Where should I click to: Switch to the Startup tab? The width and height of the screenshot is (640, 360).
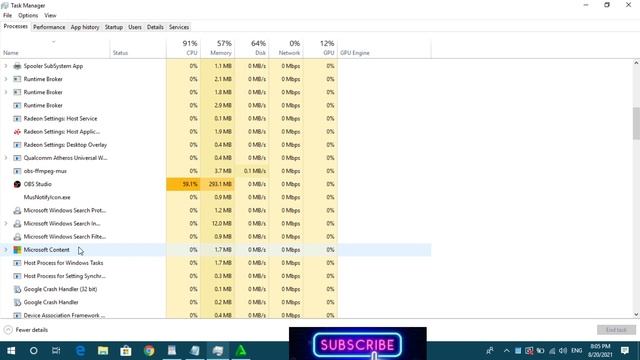click(x=113, y=27)
